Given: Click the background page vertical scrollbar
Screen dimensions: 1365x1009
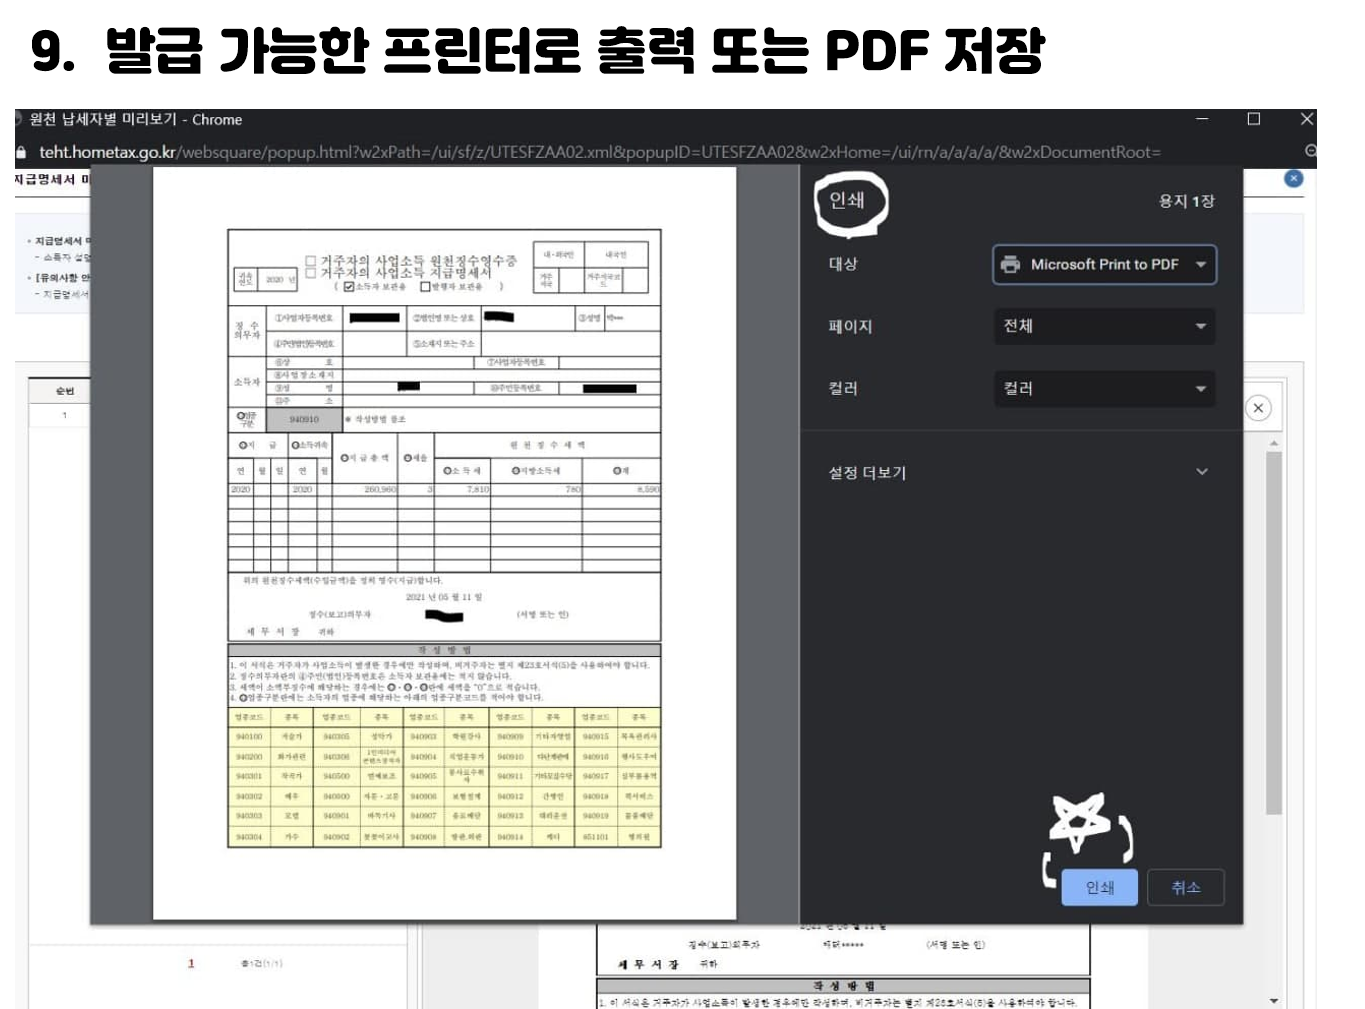Looking at the screenshot, I should pos(1273,632).
